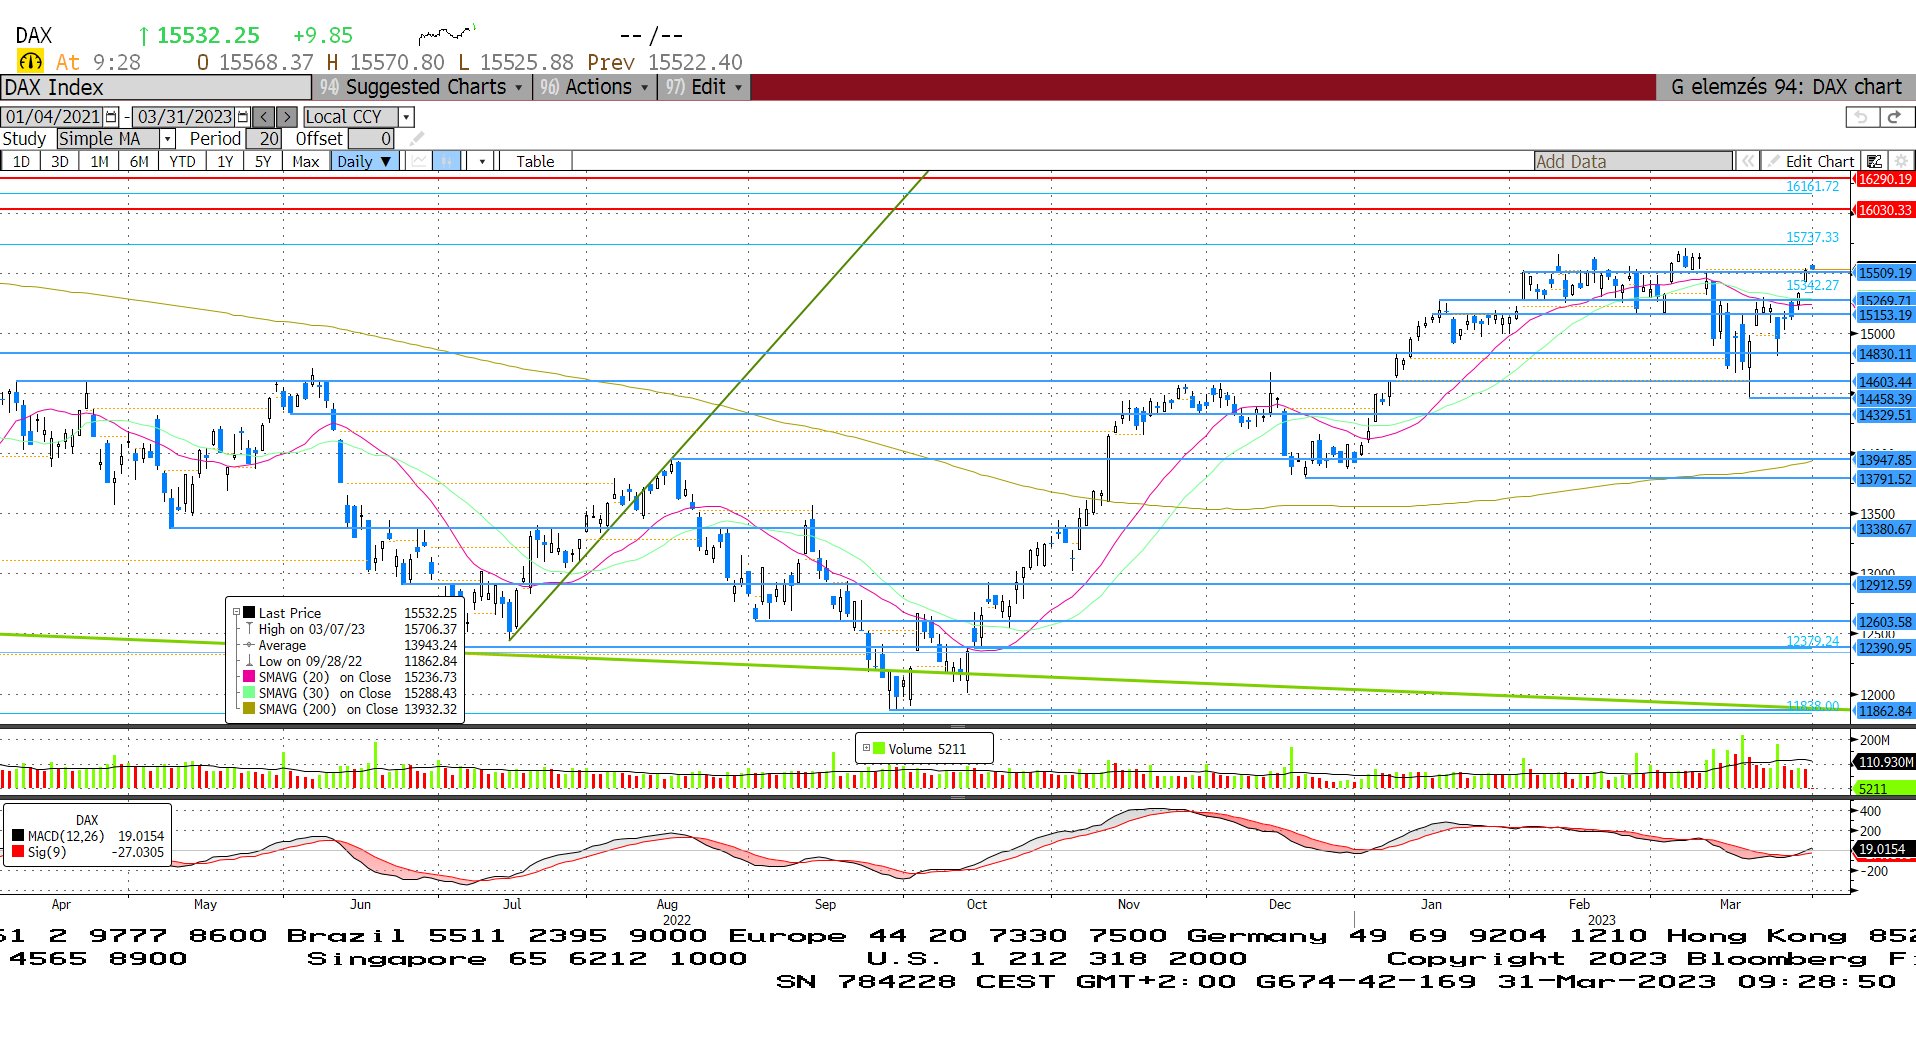This screenshot has width=1916, height=1037.
Task: Select the Max range tab
Action: [x=306, y=161]
